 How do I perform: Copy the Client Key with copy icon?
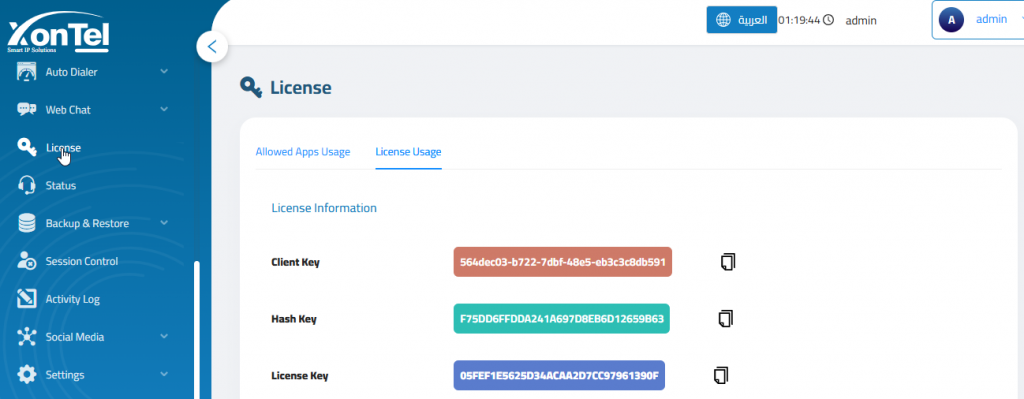728,262
